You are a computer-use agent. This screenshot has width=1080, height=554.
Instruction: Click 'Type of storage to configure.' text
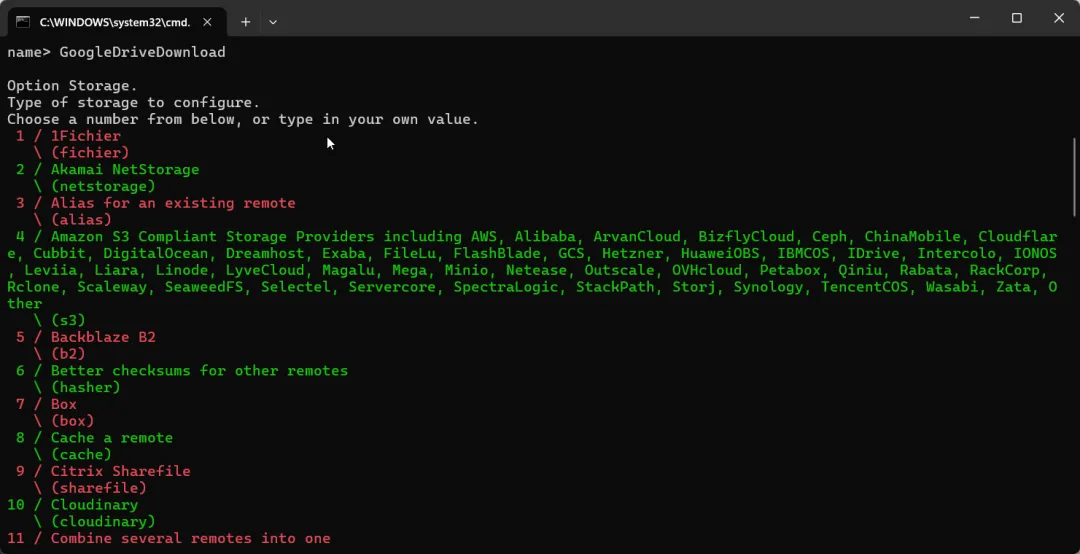tap(134, 103)
